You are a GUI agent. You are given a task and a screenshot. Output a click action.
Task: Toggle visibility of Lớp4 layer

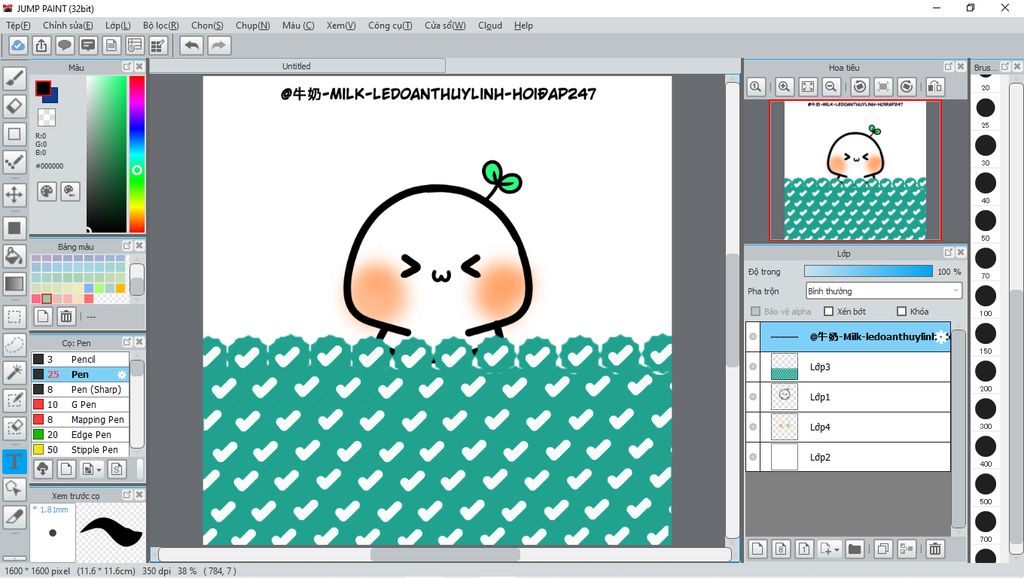coord(753,427)
